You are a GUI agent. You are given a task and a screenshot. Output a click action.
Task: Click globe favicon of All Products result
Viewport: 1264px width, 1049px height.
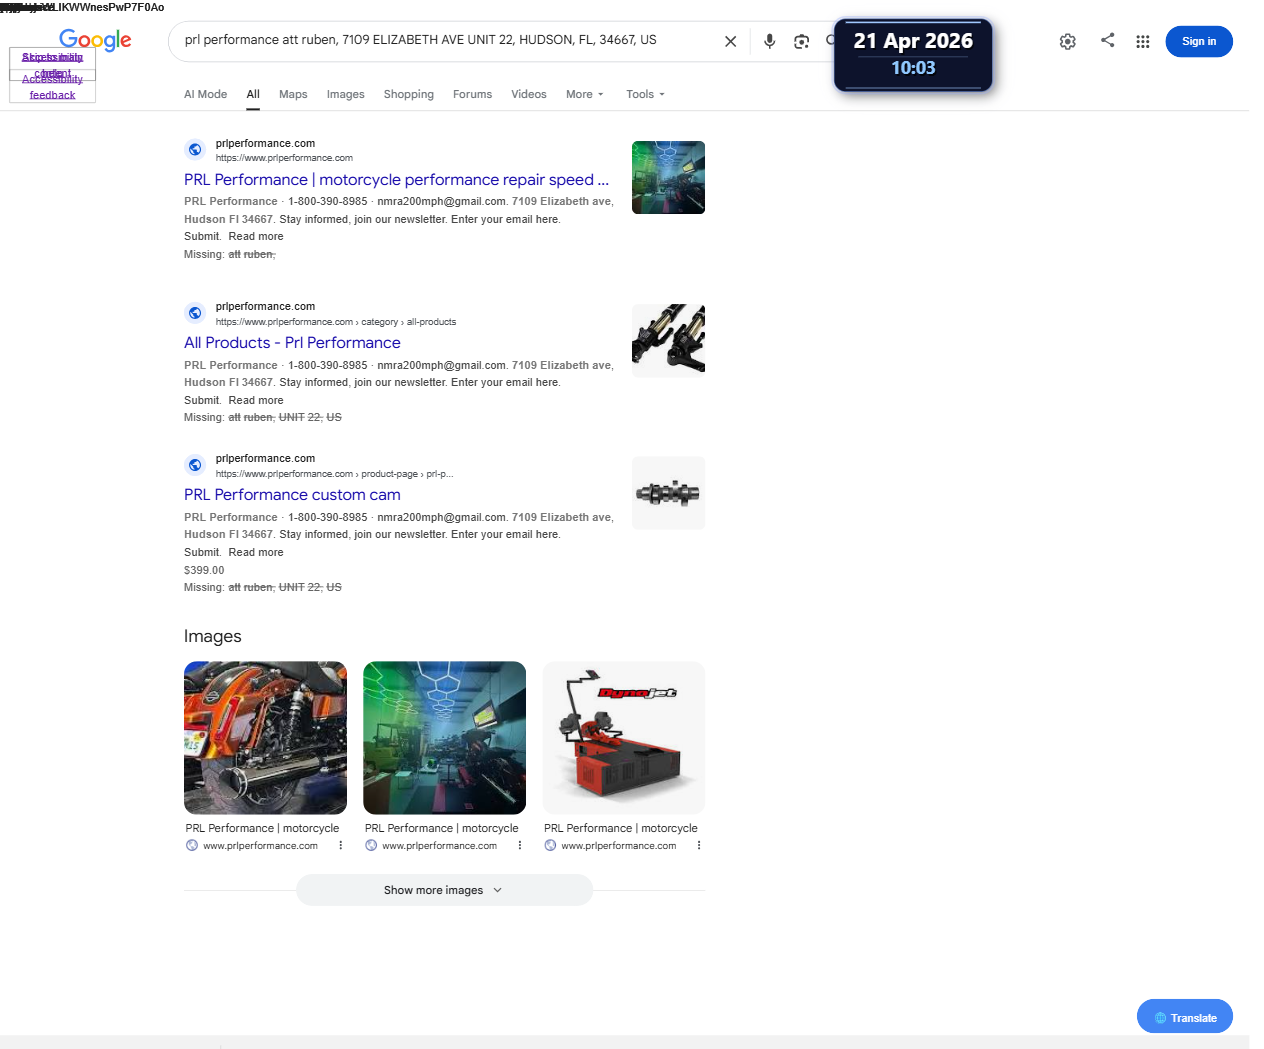pyautogui.click(x=195, y=313)
